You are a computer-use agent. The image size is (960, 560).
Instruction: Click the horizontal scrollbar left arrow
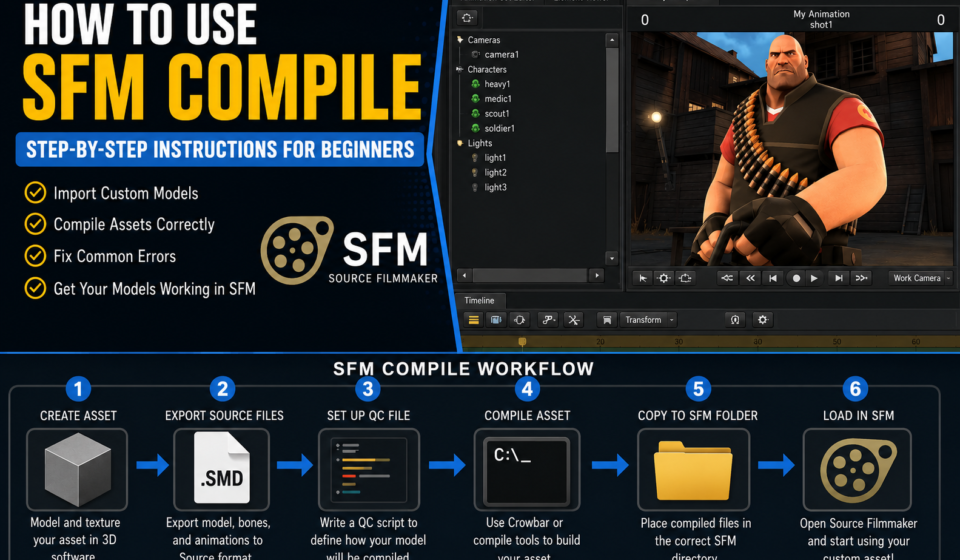tap(465, 276)
